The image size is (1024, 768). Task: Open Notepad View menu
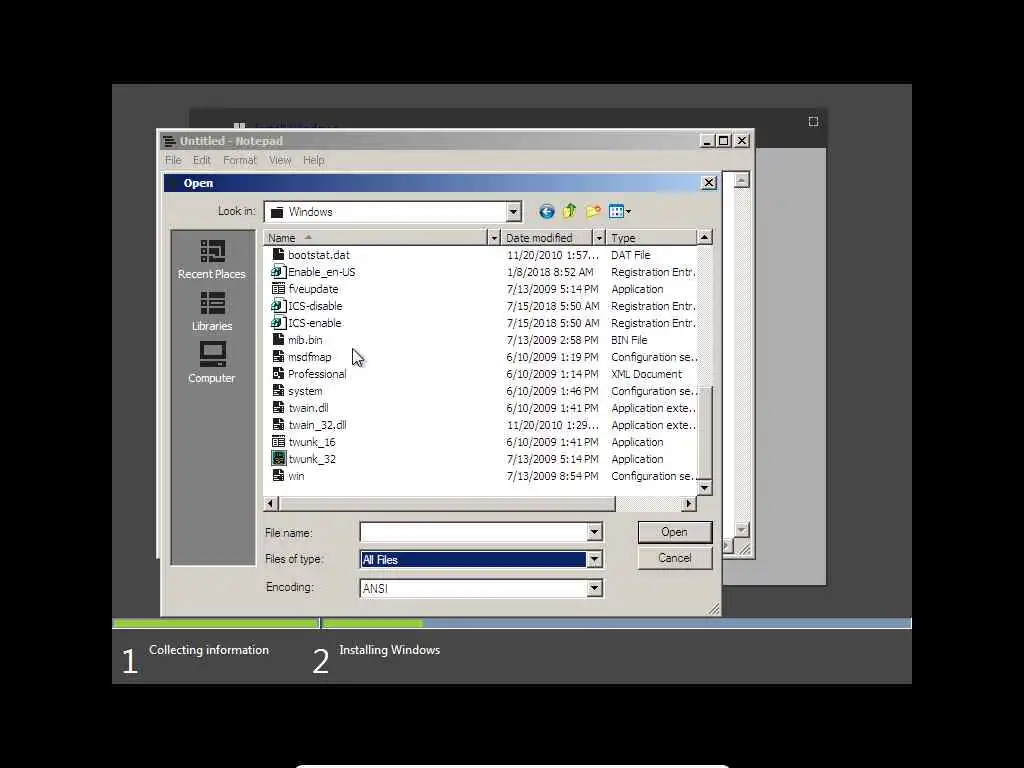pyautogui.click(x=280, y=160)
